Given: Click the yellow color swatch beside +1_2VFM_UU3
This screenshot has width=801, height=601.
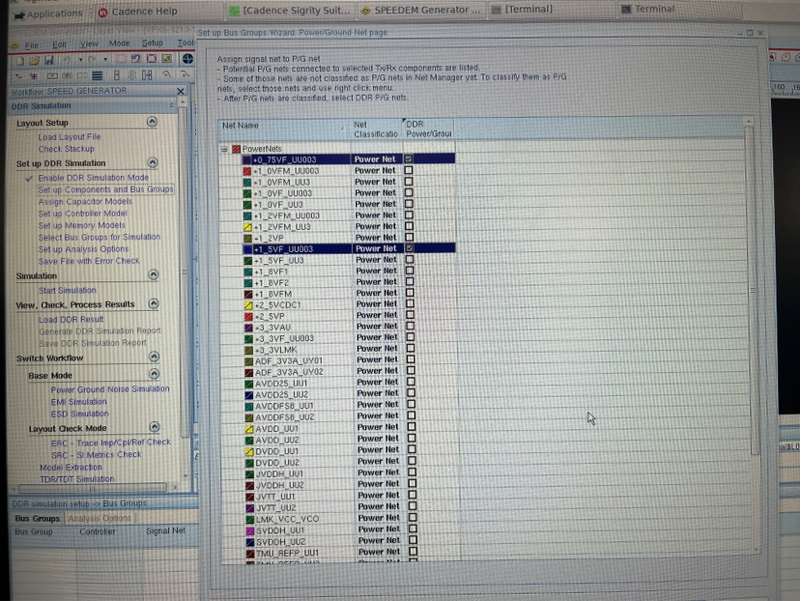Looking at the screenshot, I should [x=247, y=226].
